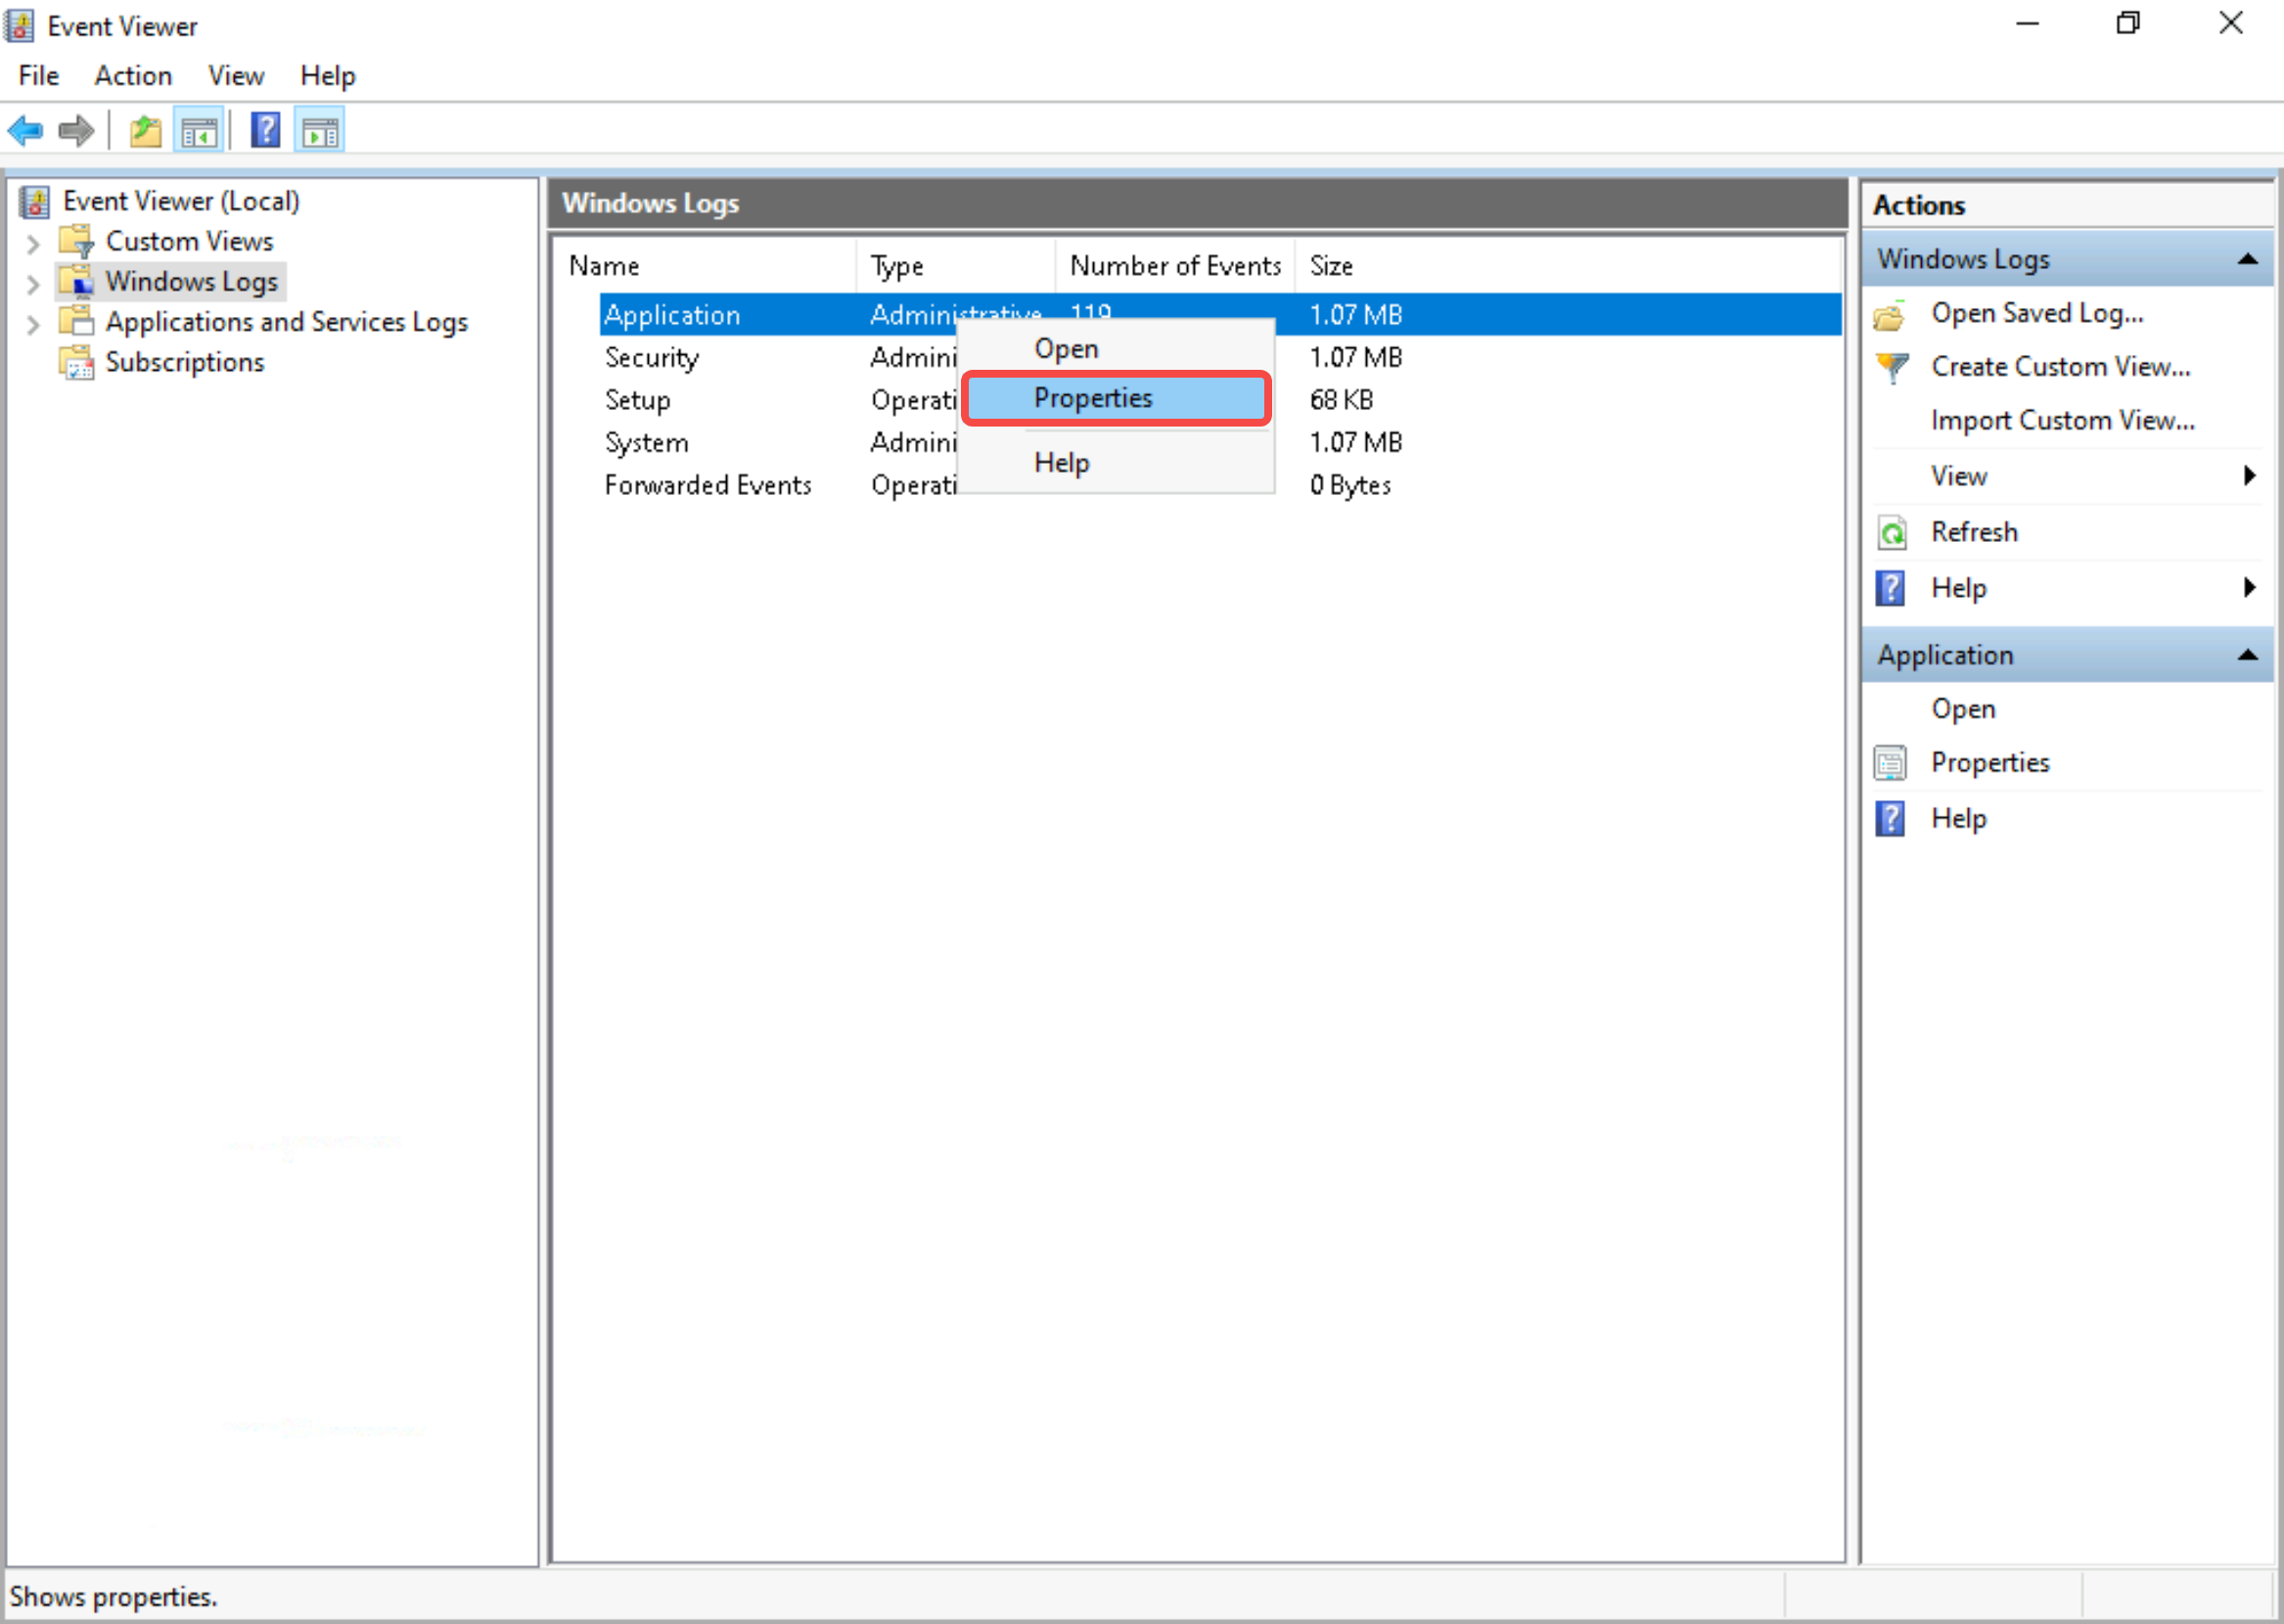Screen dimensions: 2284x1624
Task: Click the 0 Bytes size cell
Action: [1350, 485]
